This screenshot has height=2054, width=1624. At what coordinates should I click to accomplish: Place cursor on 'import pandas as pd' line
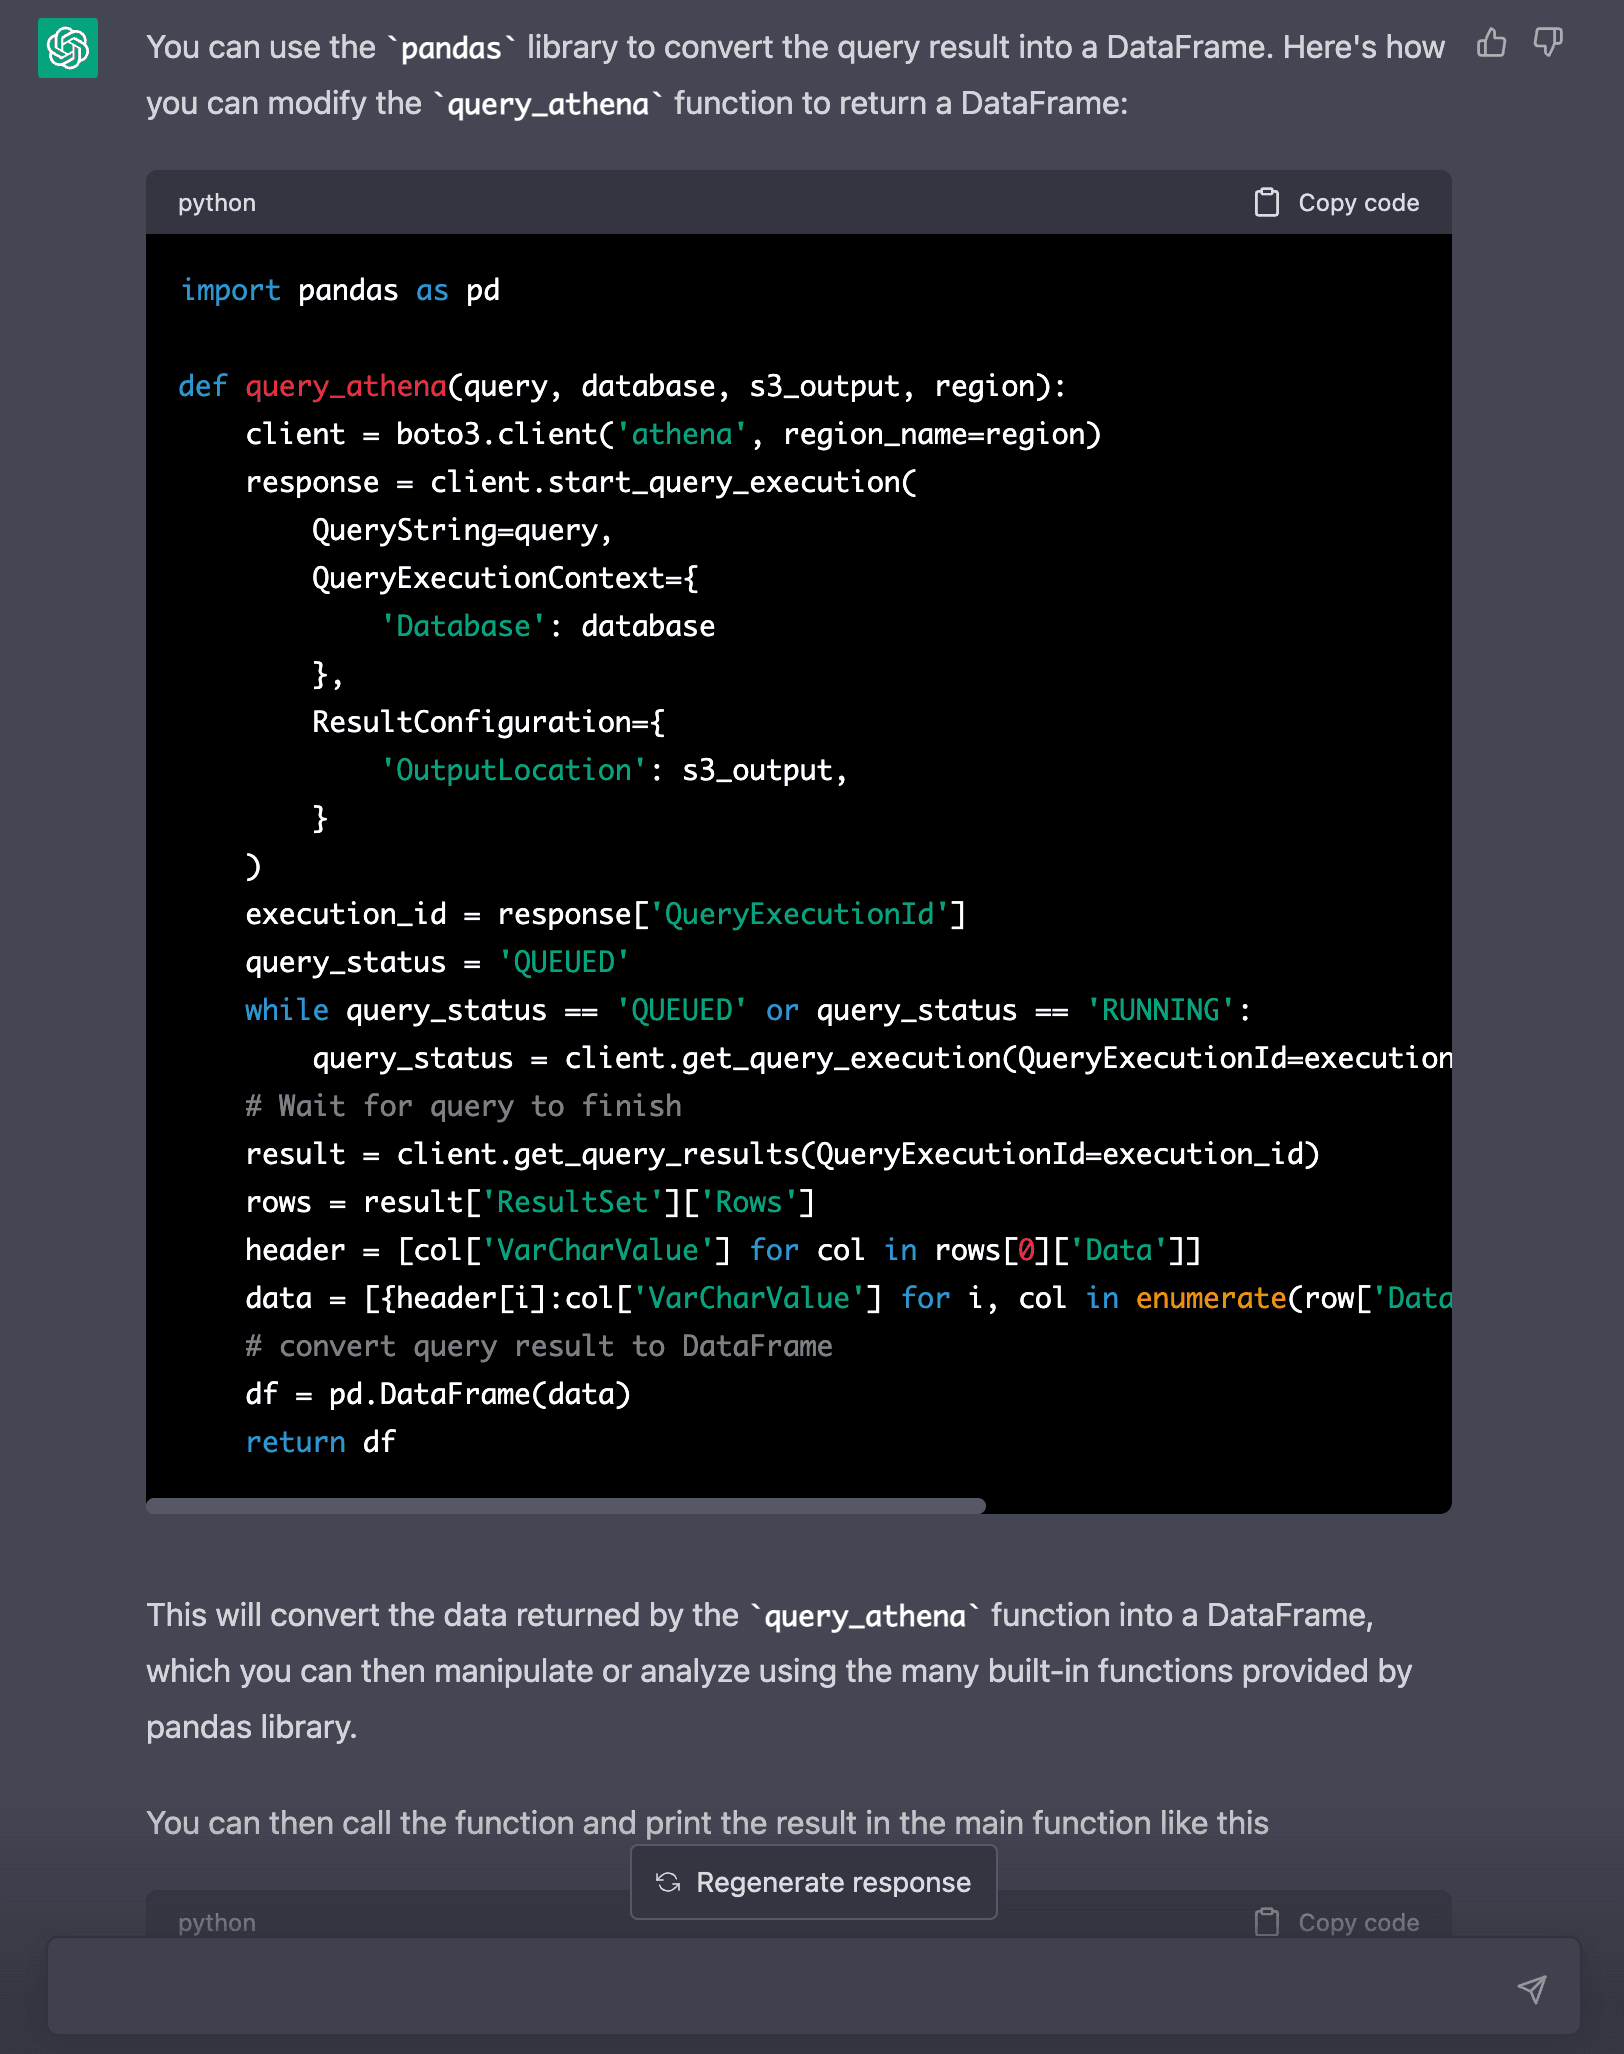click(340, 291)
